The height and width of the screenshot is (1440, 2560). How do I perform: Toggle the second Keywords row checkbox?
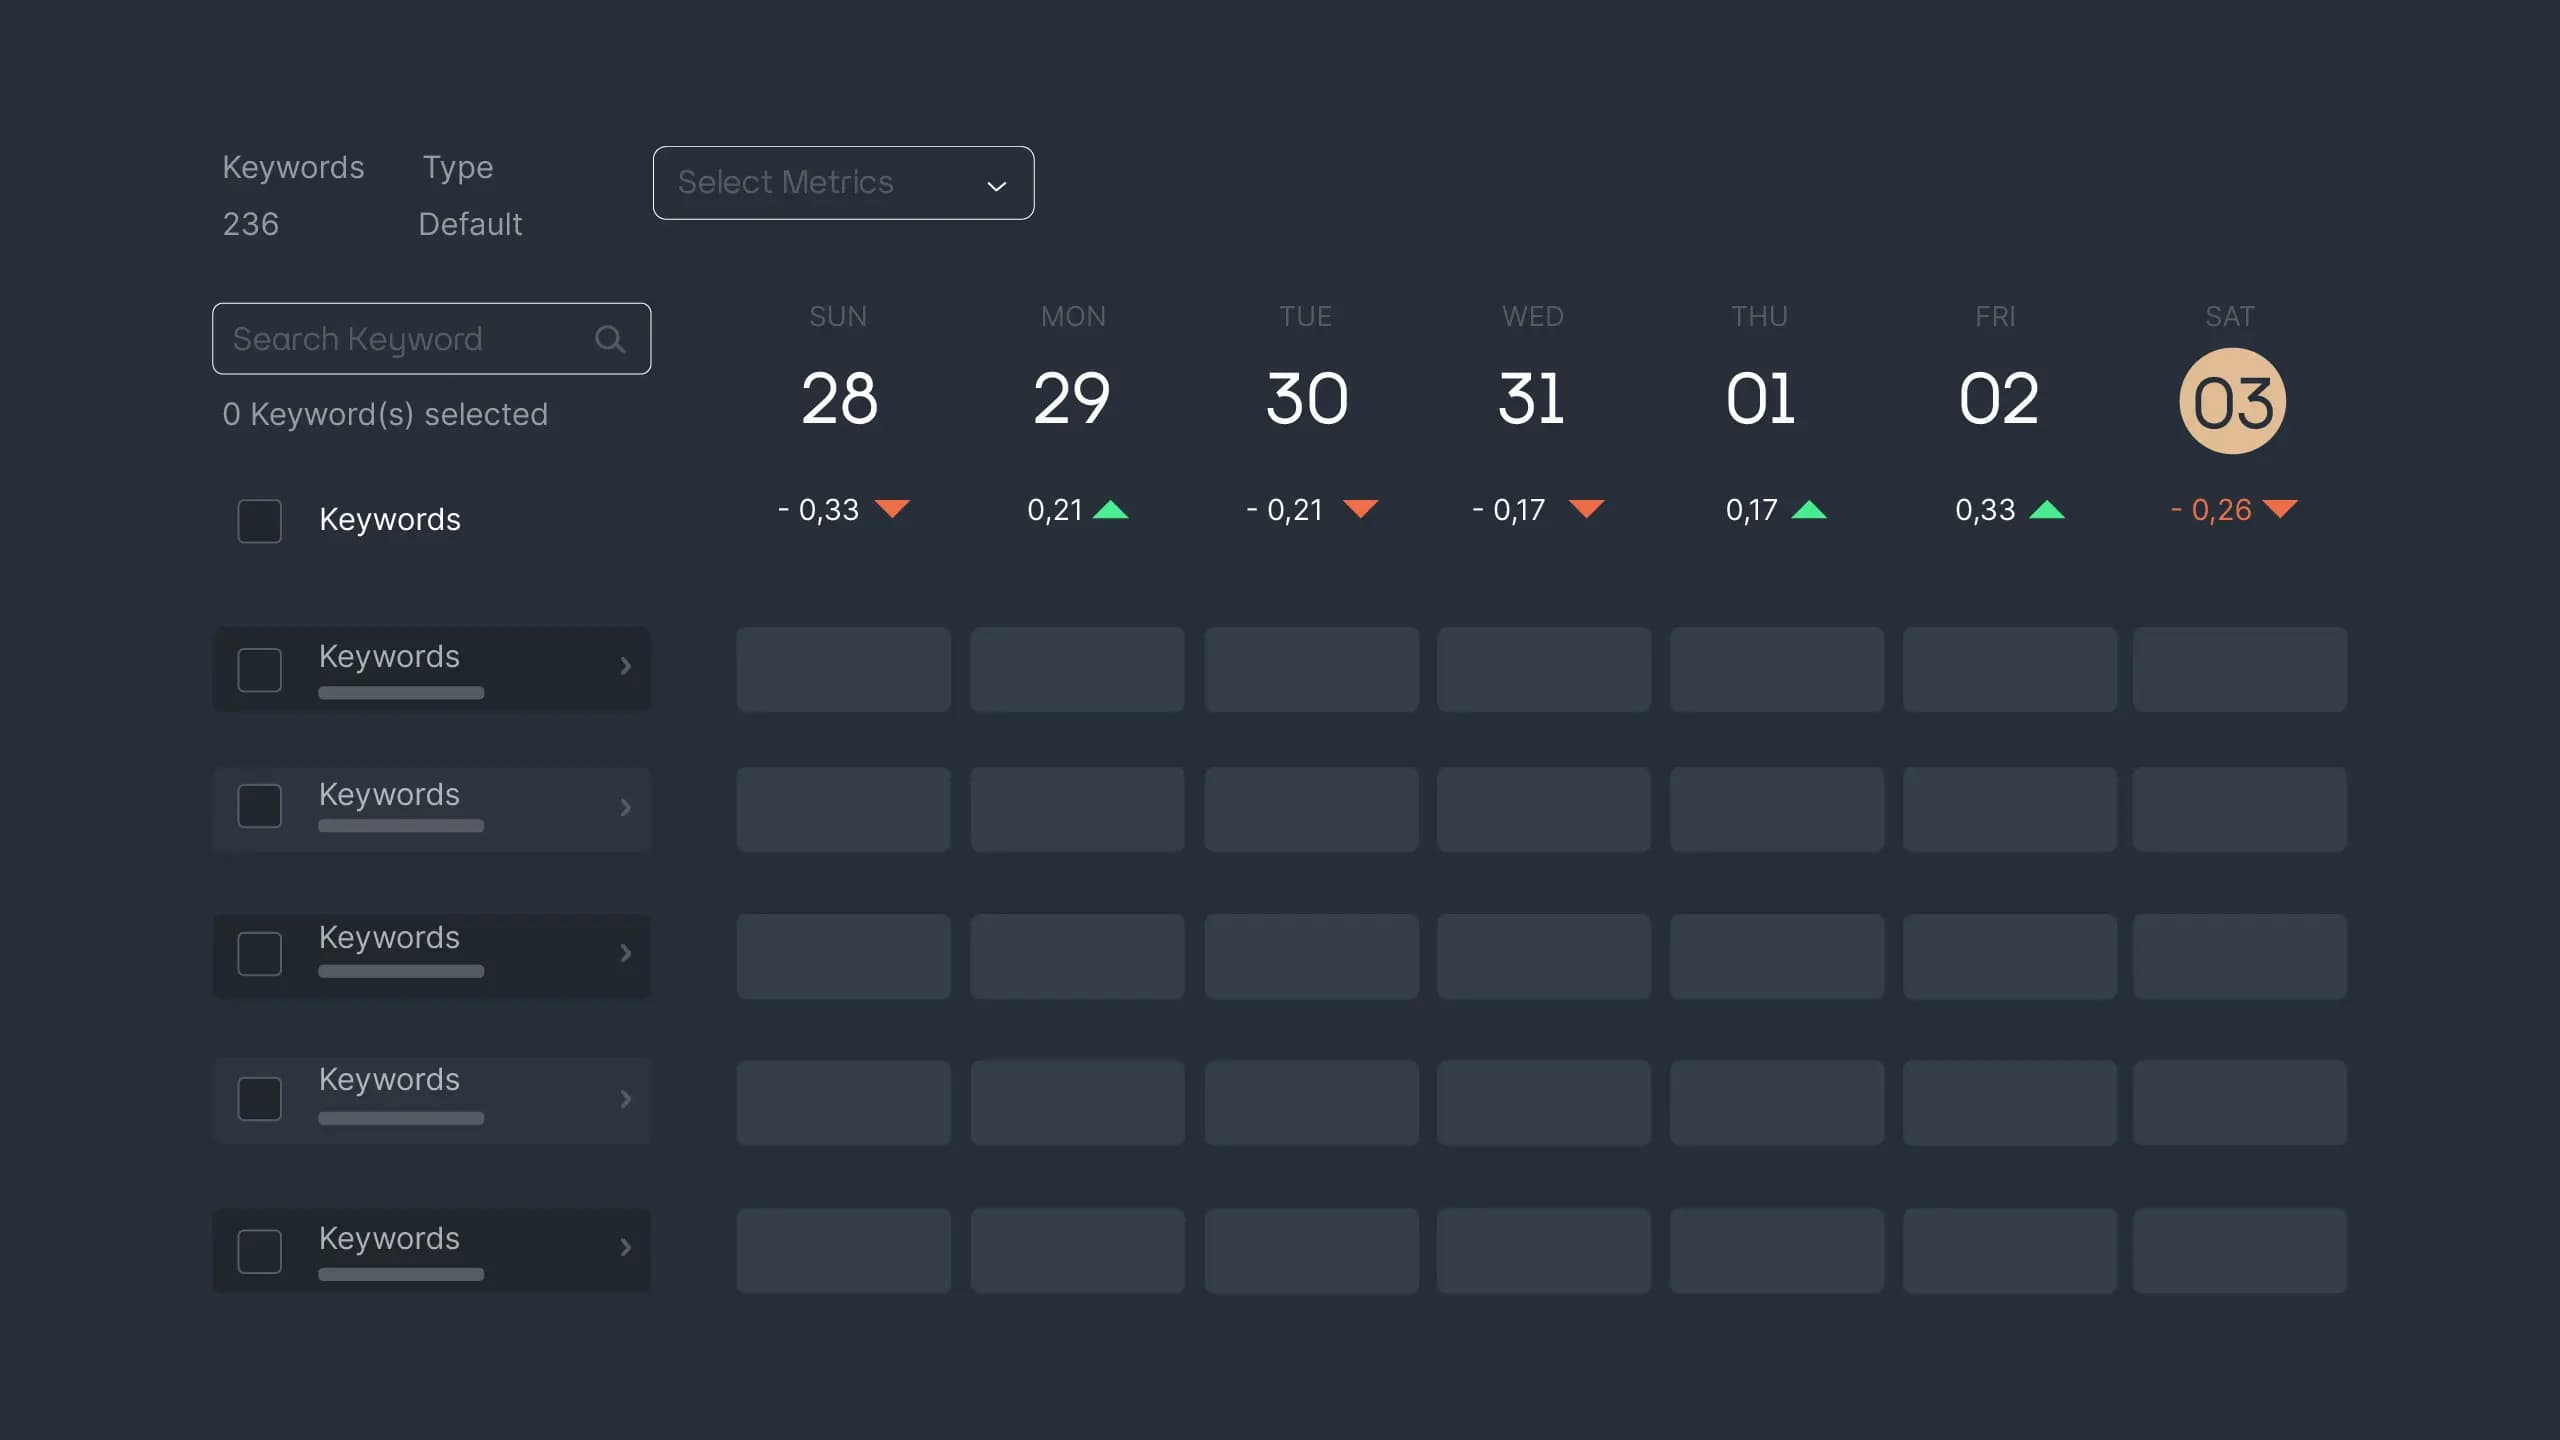(258, 804)
